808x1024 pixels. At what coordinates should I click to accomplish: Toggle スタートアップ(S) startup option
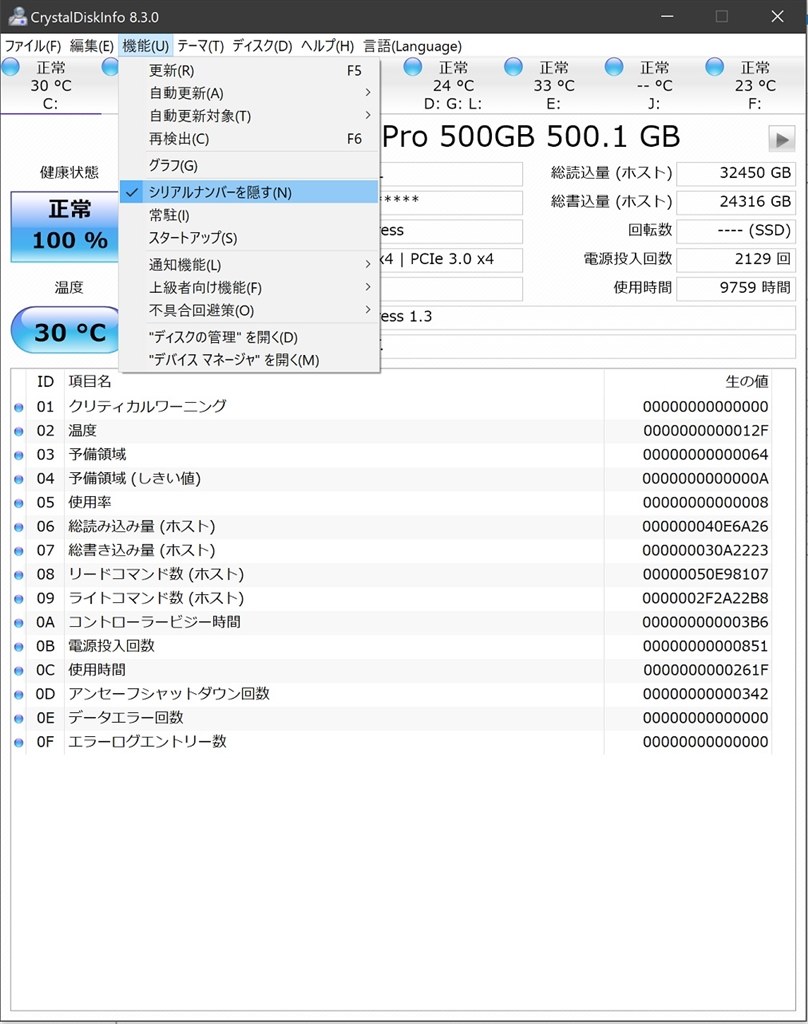tap(249, 238)
